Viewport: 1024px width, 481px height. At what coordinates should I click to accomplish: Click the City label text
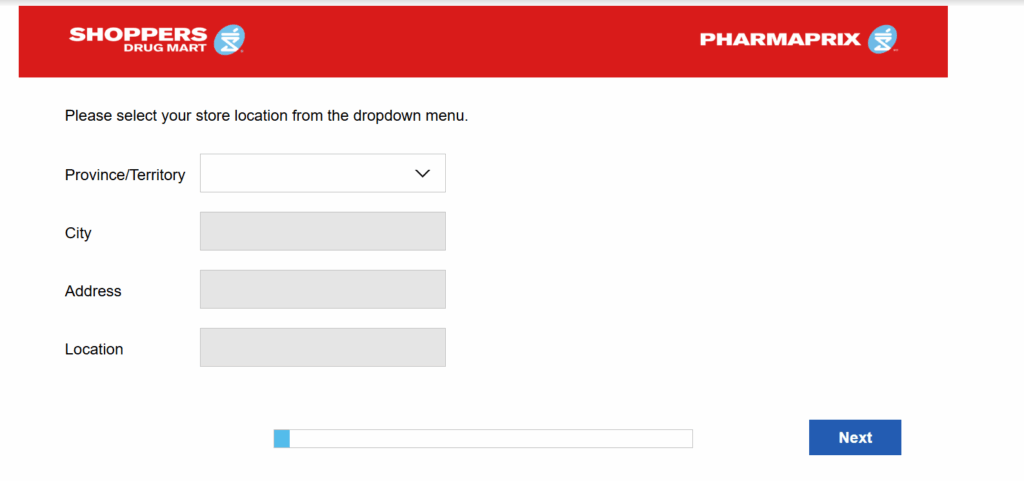(78, 233)
